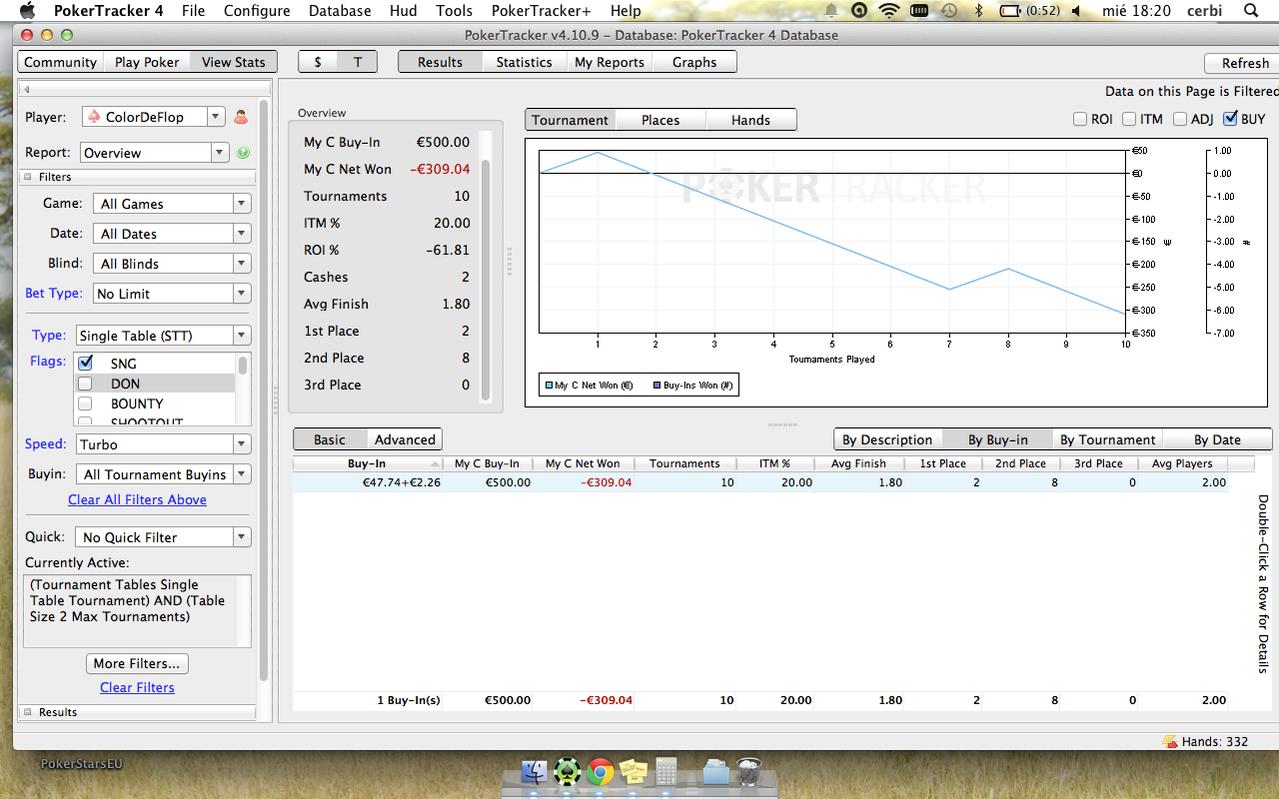Expand the Results section in sidebar
Screen dimensions: 1279x799
[x=28, y=713]
